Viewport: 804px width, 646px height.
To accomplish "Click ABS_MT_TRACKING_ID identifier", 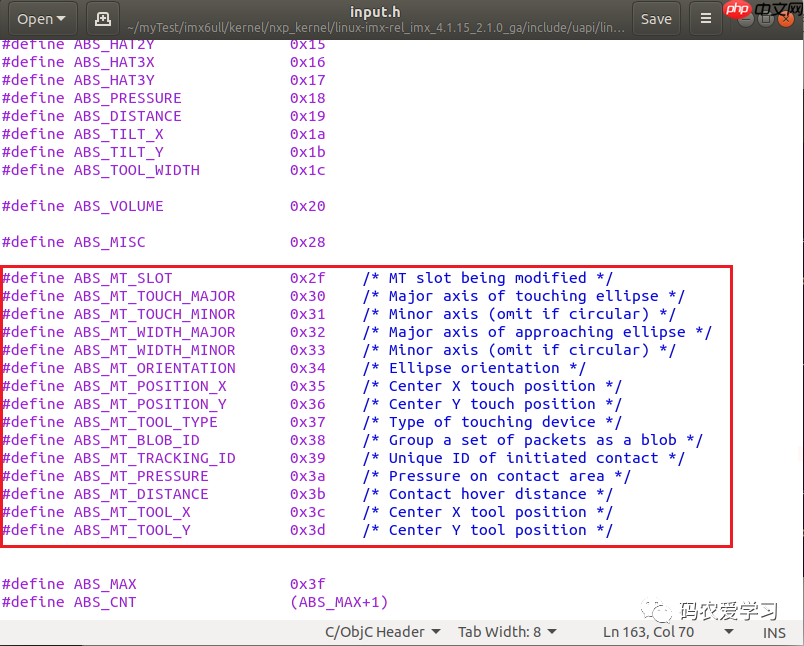I will 154,458.
